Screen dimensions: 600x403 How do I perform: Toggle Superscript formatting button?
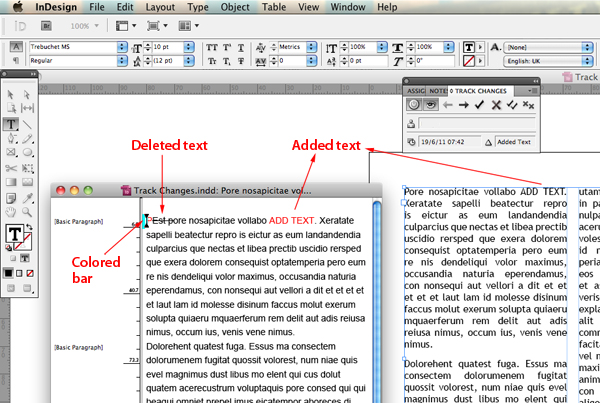(x=227, y=47)
